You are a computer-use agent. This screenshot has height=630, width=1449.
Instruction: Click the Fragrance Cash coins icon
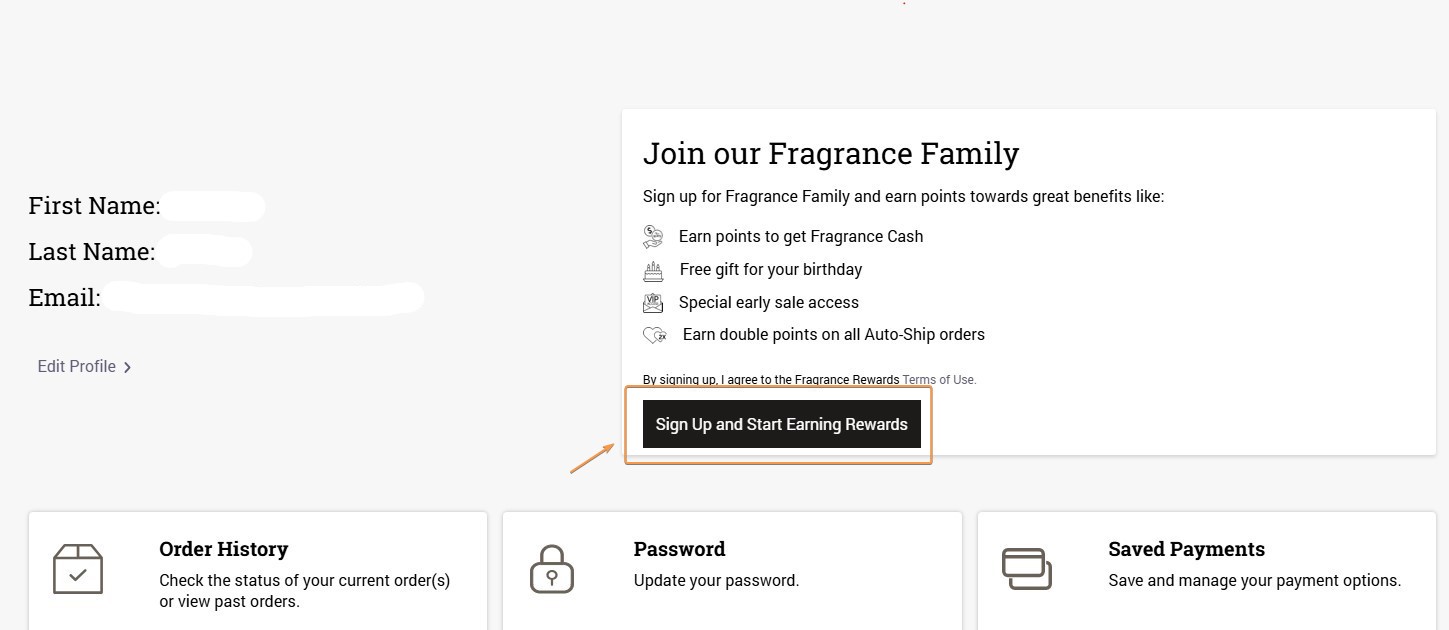coord(653,236)
